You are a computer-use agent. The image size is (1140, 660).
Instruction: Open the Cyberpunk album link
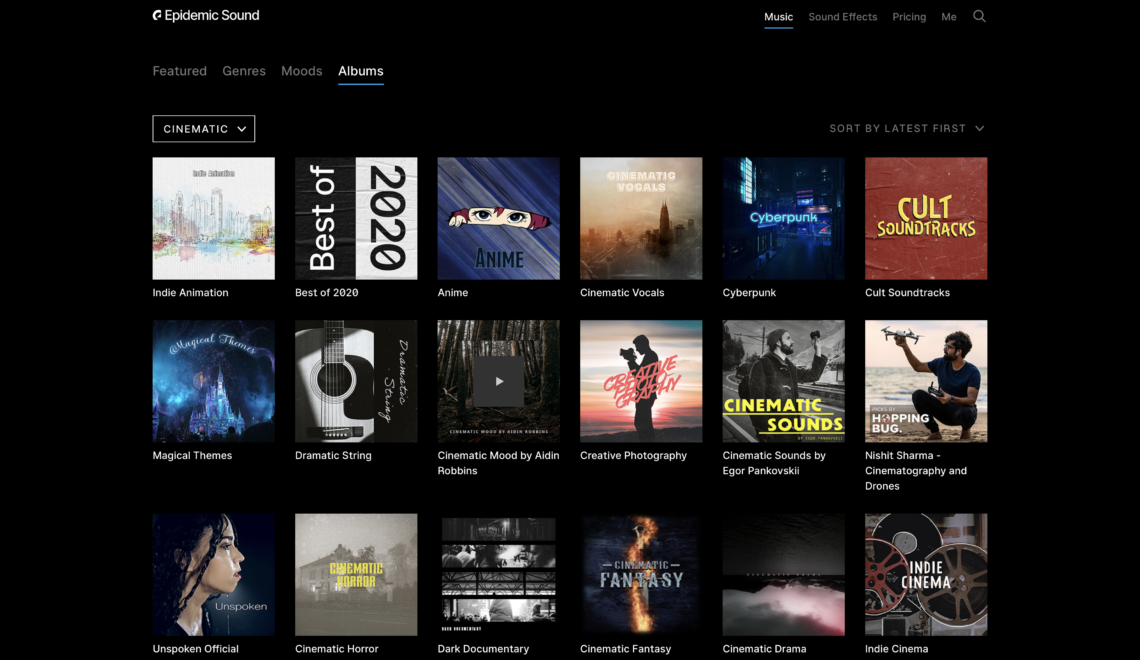coord(783,218)
